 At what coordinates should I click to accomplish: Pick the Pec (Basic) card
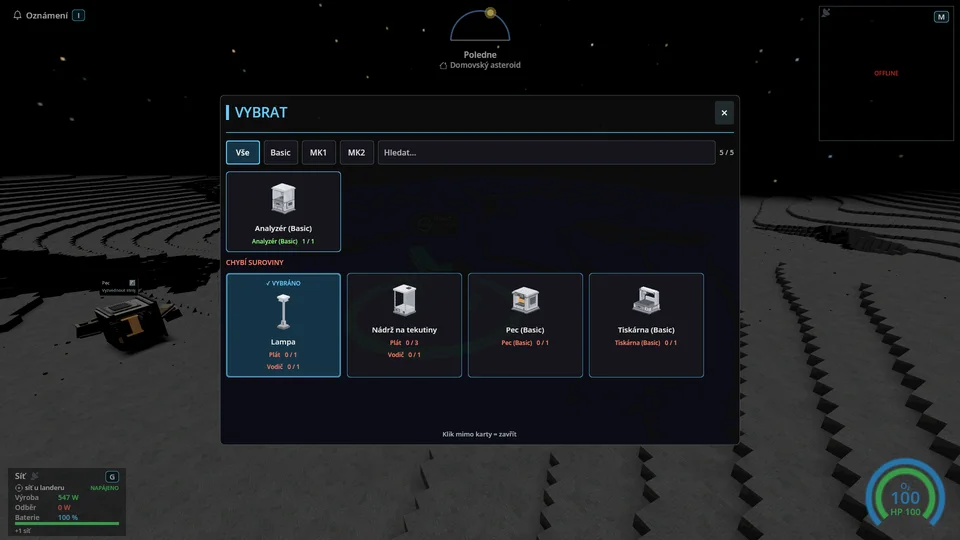tap(525, 325)
